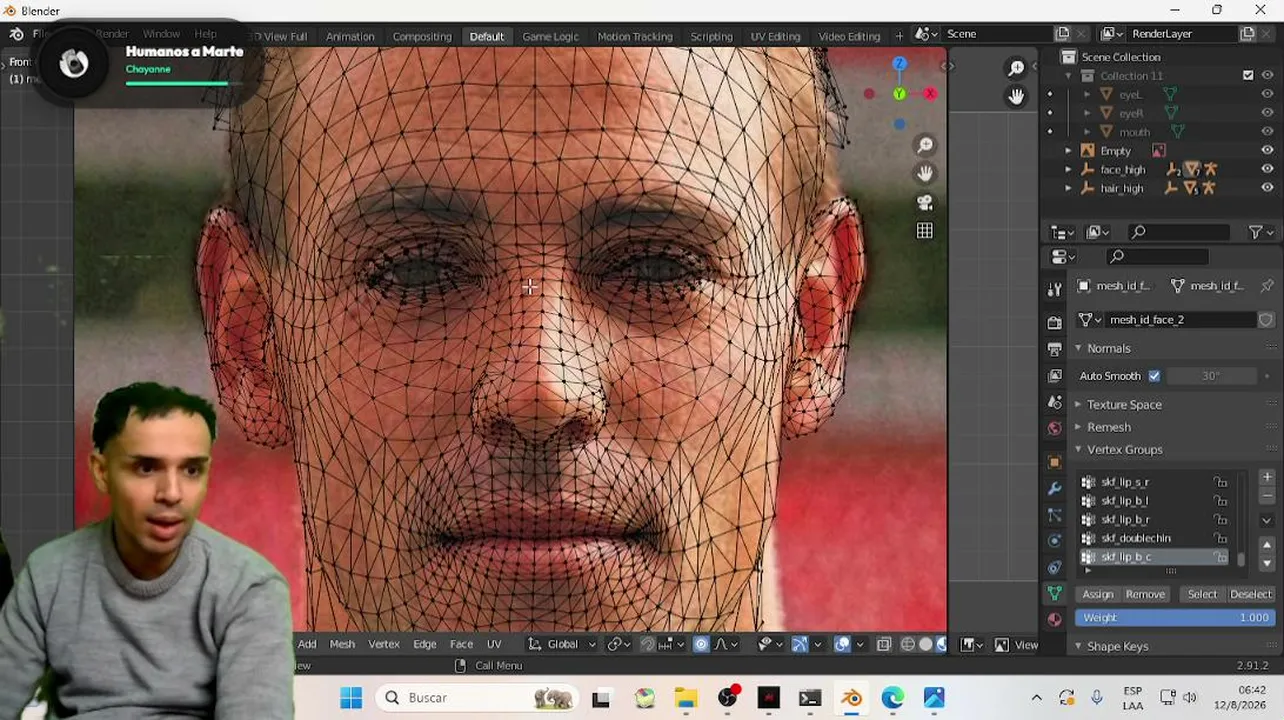Open the Vertex menu in the viewport header

tap(384, 645)
